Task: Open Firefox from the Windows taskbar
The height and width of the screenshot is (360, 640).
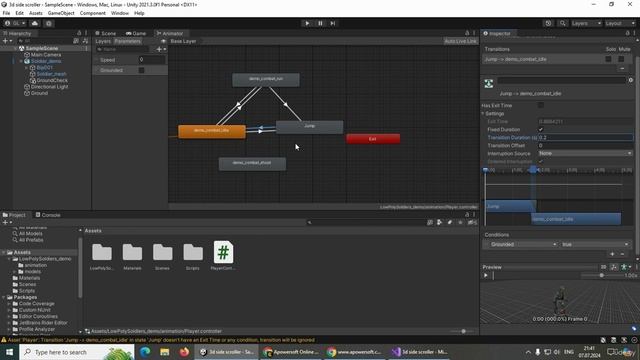Action: pyautogui.click(x=184, y=352)
